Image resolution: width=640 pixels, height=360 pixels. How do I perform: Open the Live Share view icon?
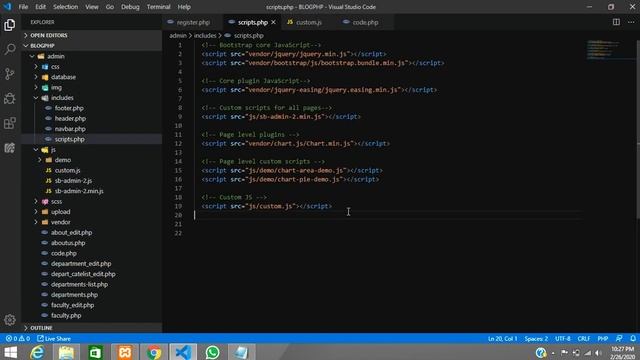click(10, 147)
